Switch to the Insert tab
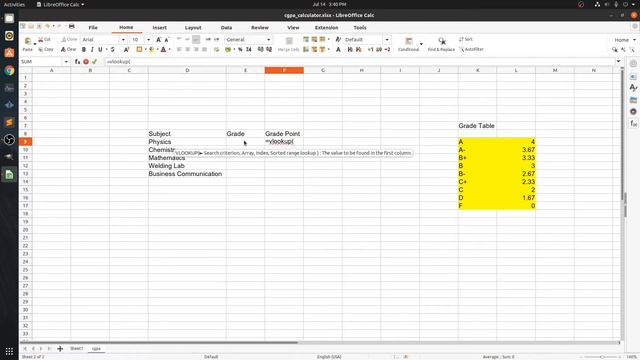640x360 pixels. (x=160, y=27)
